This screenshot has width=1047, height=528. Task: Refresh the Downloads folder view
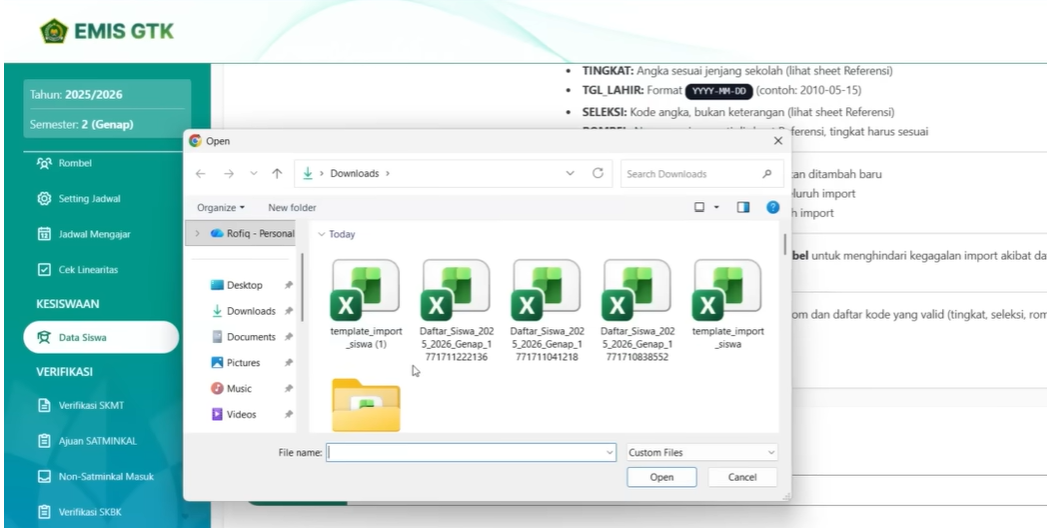pyautogui.click(x=598, y=173)
